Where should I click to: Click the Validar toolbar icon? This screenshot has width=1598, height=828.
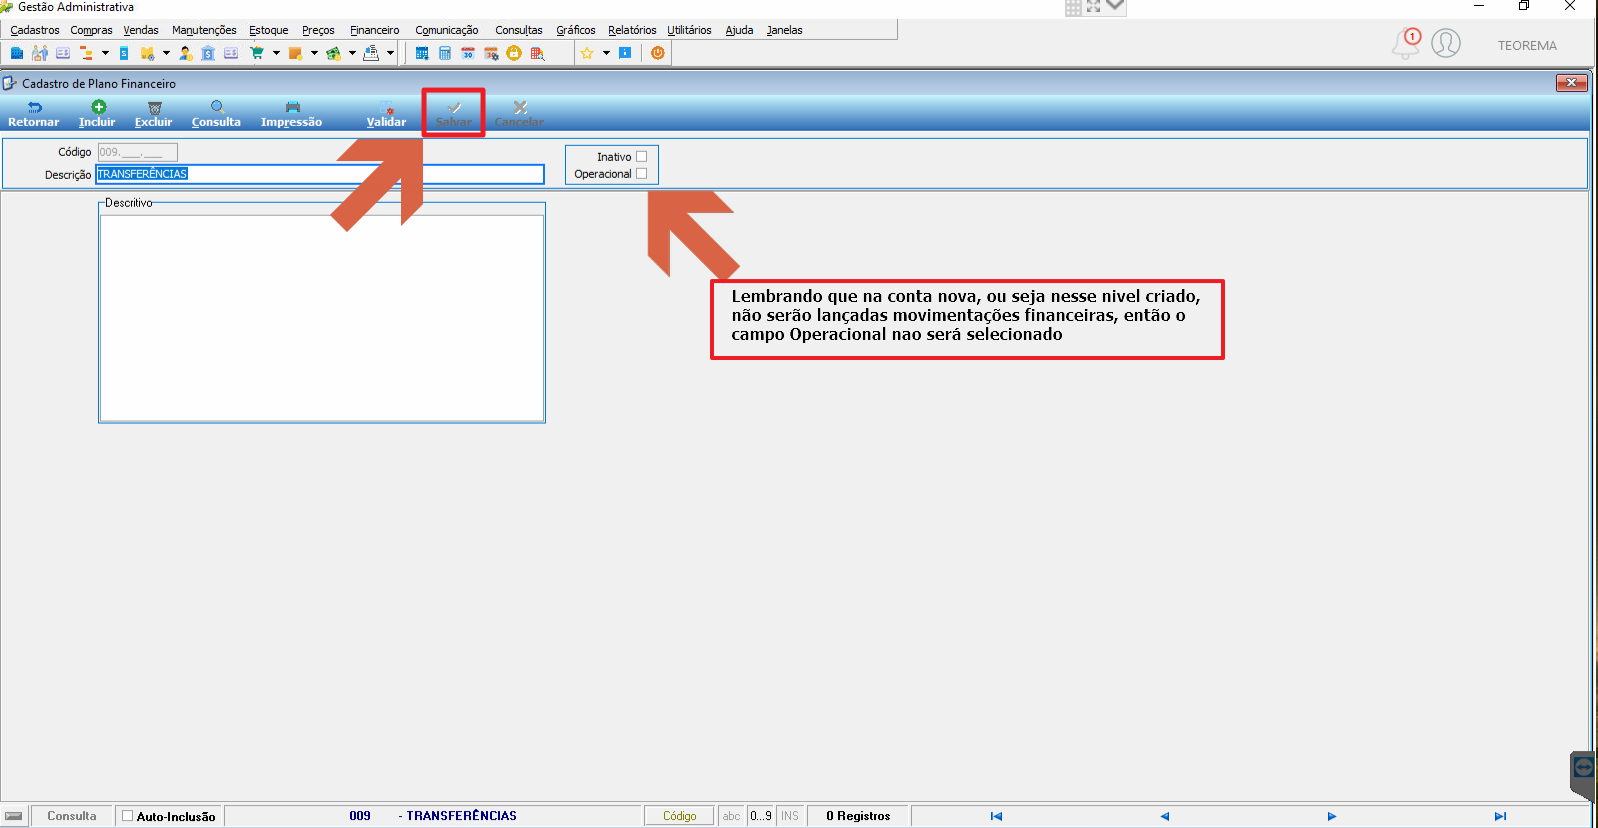click(x=387, y=108)
